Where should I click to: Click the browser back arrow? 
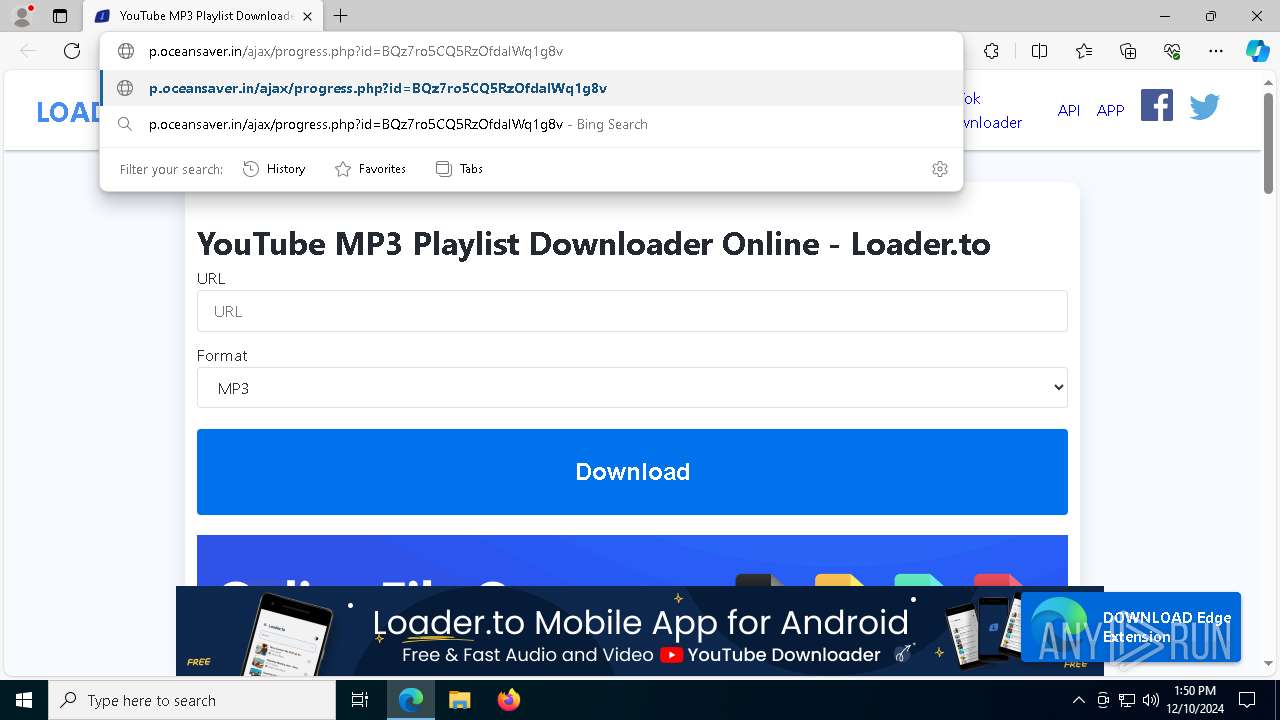point(28,51)
